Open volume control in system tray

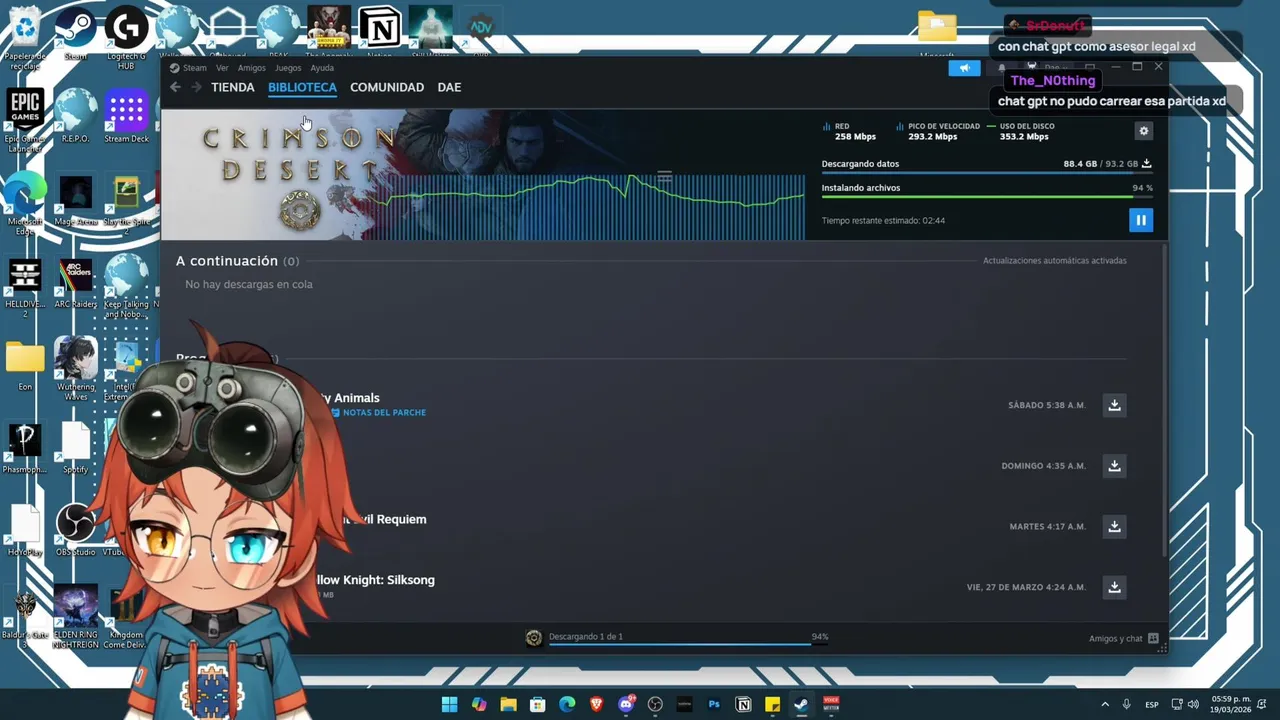click(x=1193, y=704)
